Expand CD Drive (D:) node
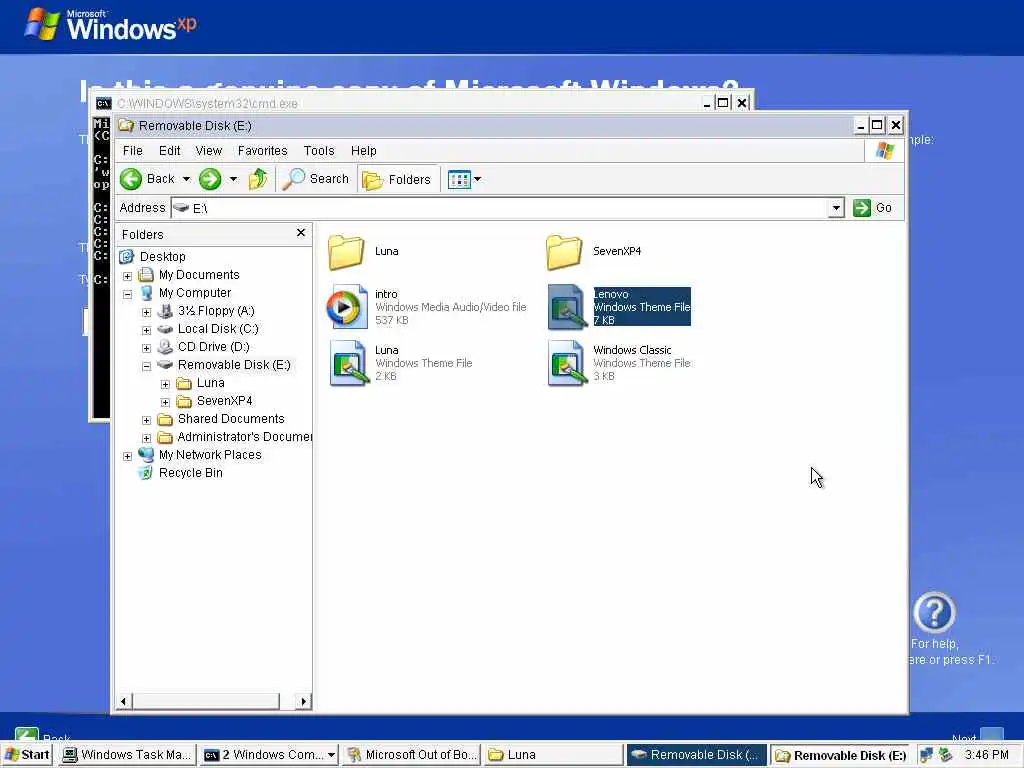 pos(146,348)
